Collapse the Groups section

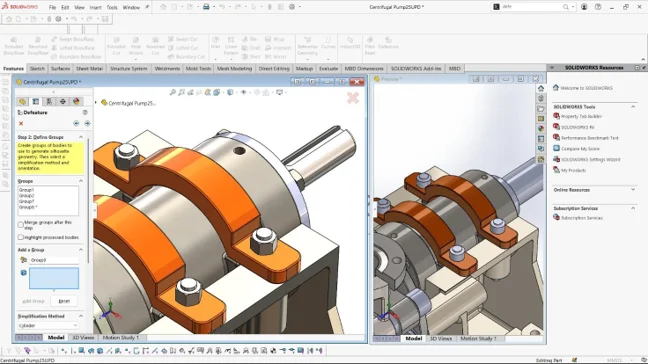pyautogui.click(x=81, y=181)
